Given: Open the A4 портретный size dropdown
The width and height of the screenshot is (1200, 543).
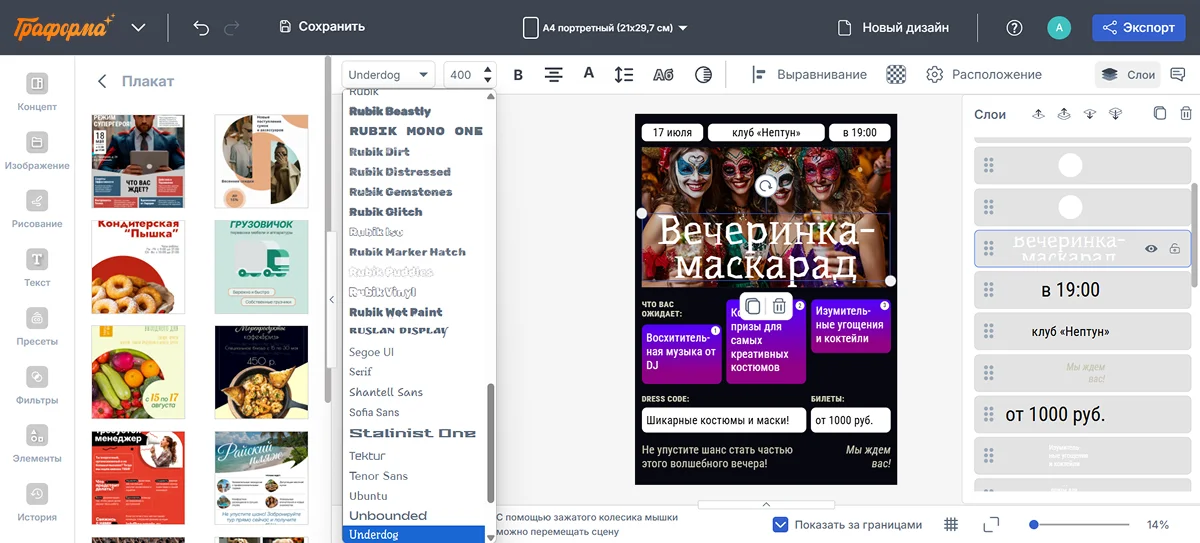Looking at the screenshot, I should point(606,28).
